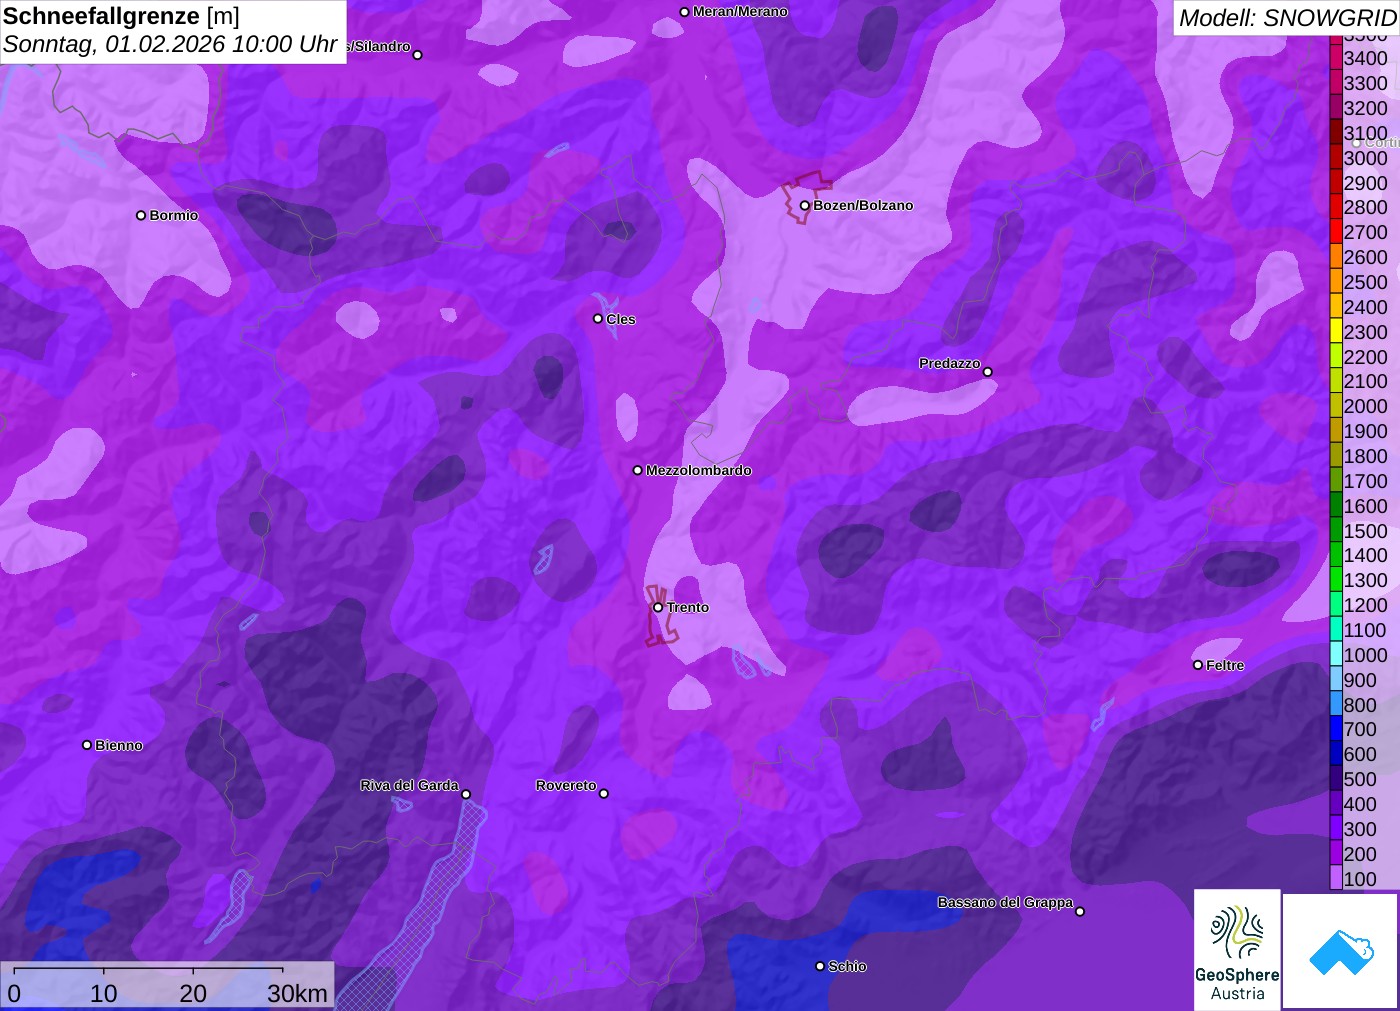
Task: Click the "30km" scale bar label
Action: (297, 993)
